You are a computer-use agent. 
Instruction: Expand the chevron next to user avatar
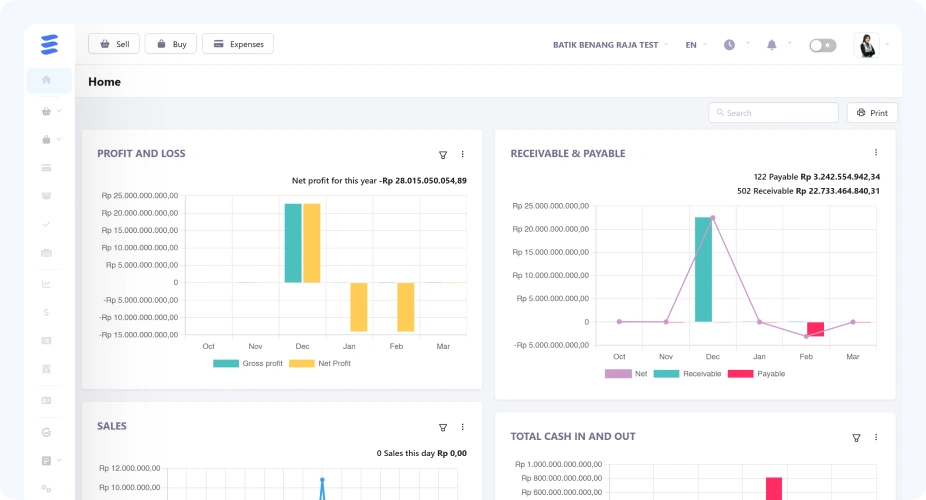pyautogui.click(x=887, y=44)
